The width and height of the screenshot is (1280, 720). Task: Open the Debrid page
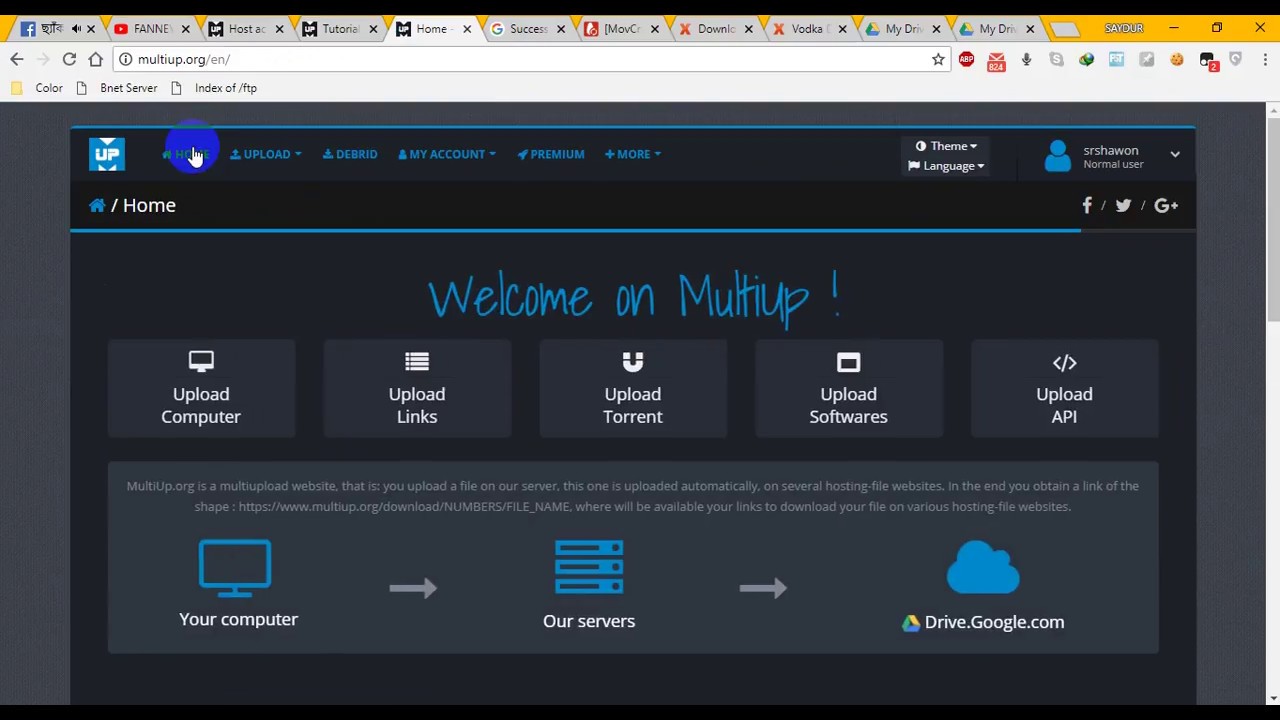point(350,154)
